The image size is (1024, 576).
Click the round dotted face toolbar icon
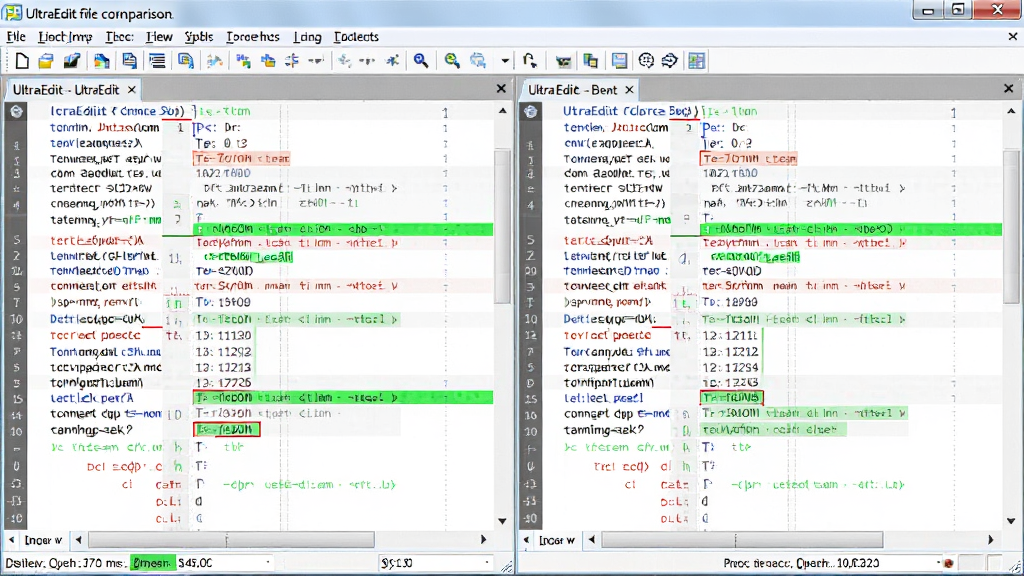tap(646, 61)
